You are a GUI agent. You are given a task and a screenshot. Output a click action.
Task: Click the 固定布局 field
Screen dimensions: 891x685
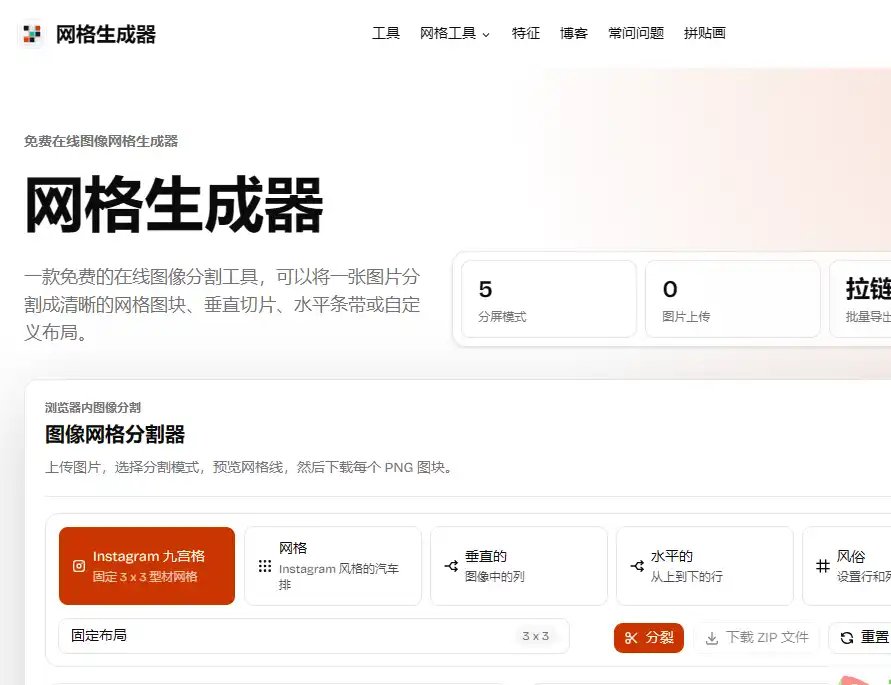pos(314,636)
